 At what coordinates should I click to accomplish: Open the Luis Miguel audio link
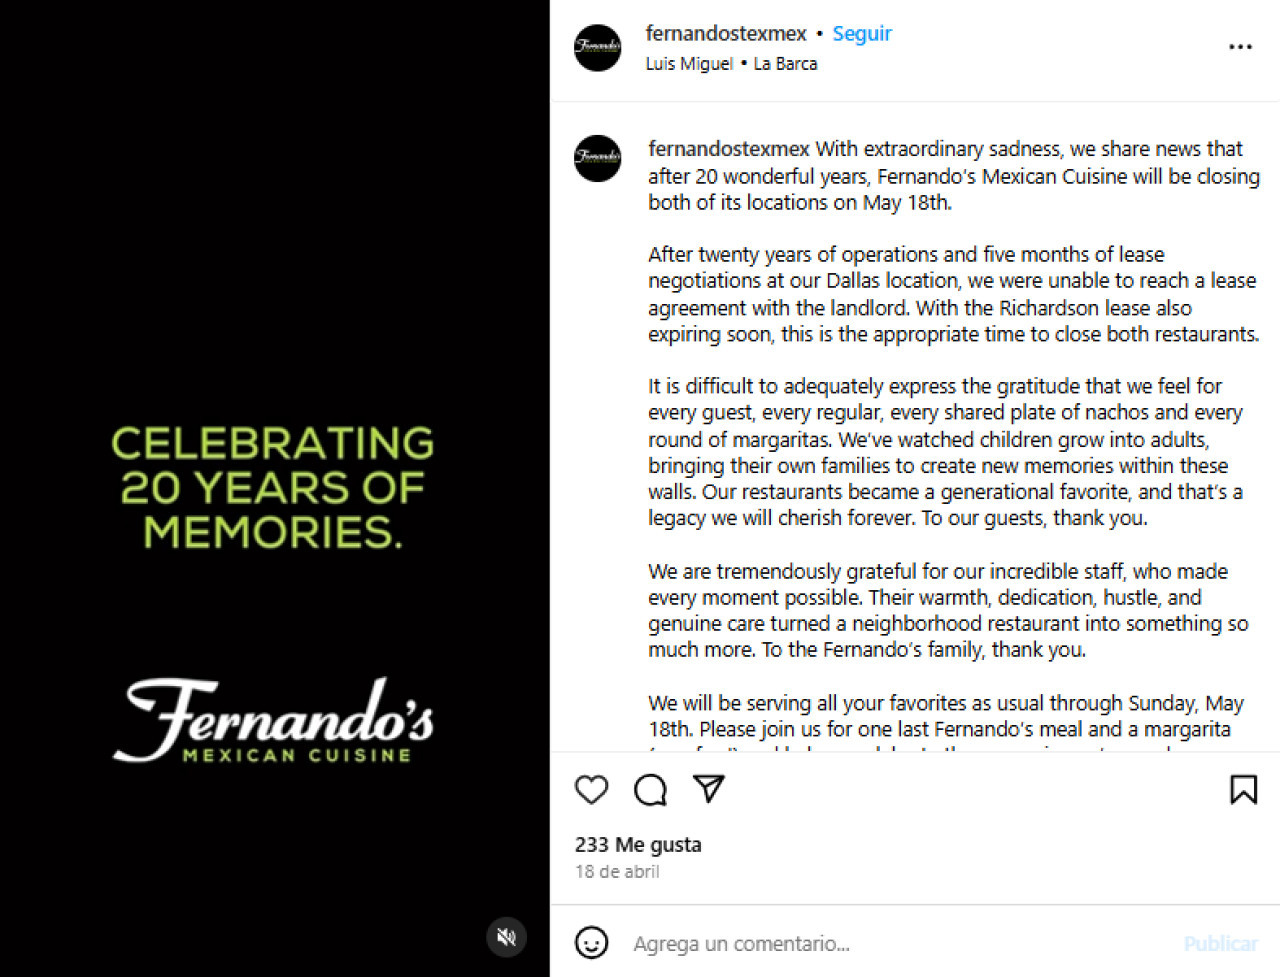coord(689,63)
